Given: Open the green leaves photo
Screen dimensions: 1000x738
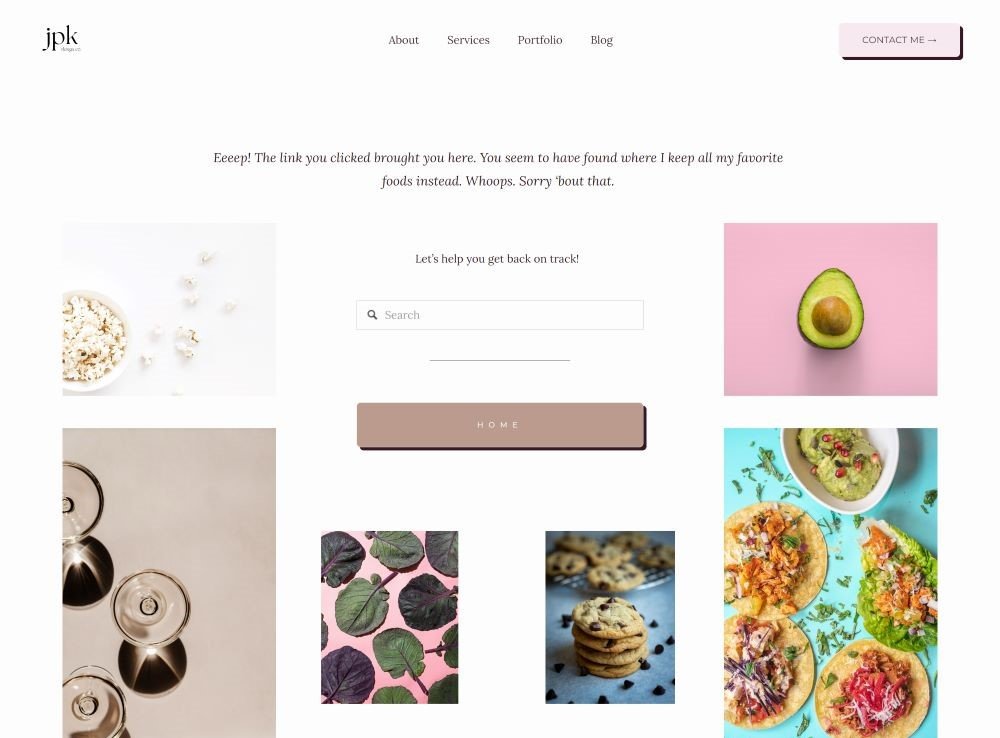Looking at the screenshot, I should (390, 617).
